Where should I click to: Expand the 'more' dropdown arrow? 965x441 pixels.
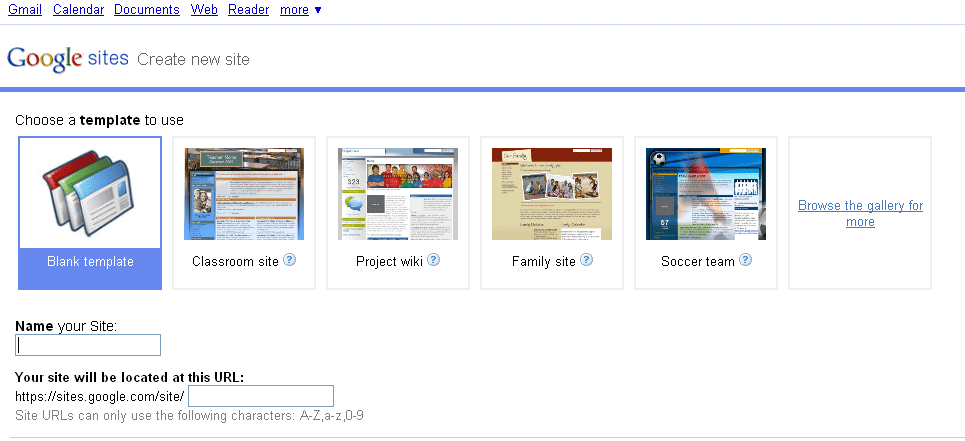point(318,10)
